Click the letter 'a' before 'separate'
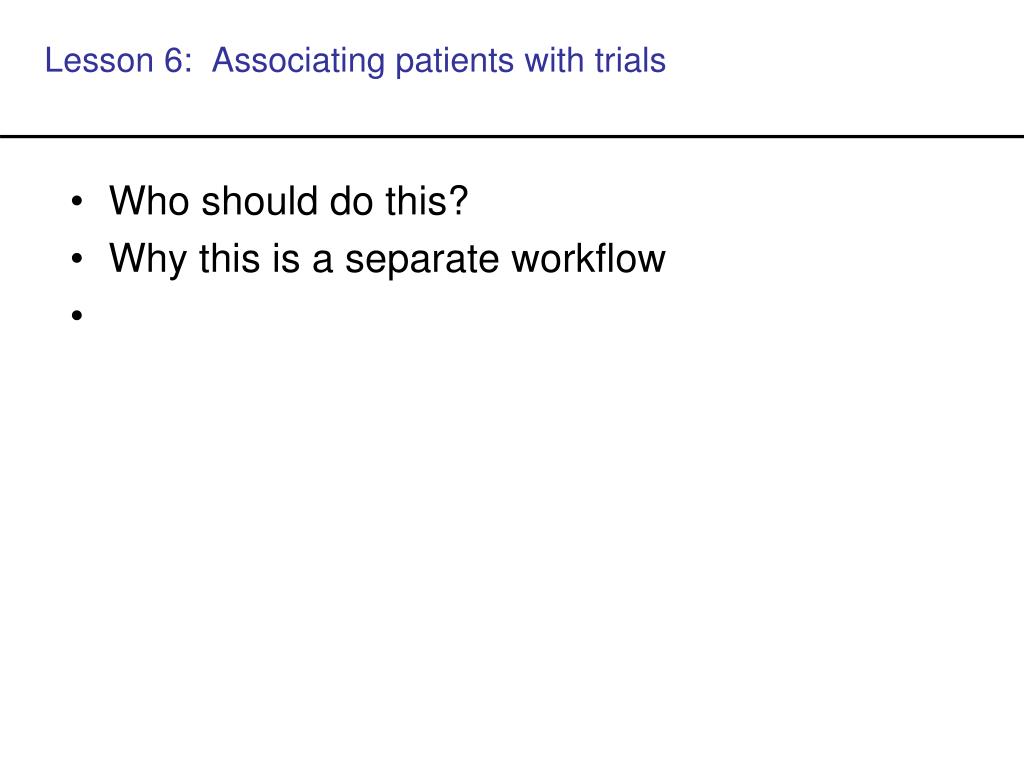Screen dimensions: 1024x768 coord(323,261)
